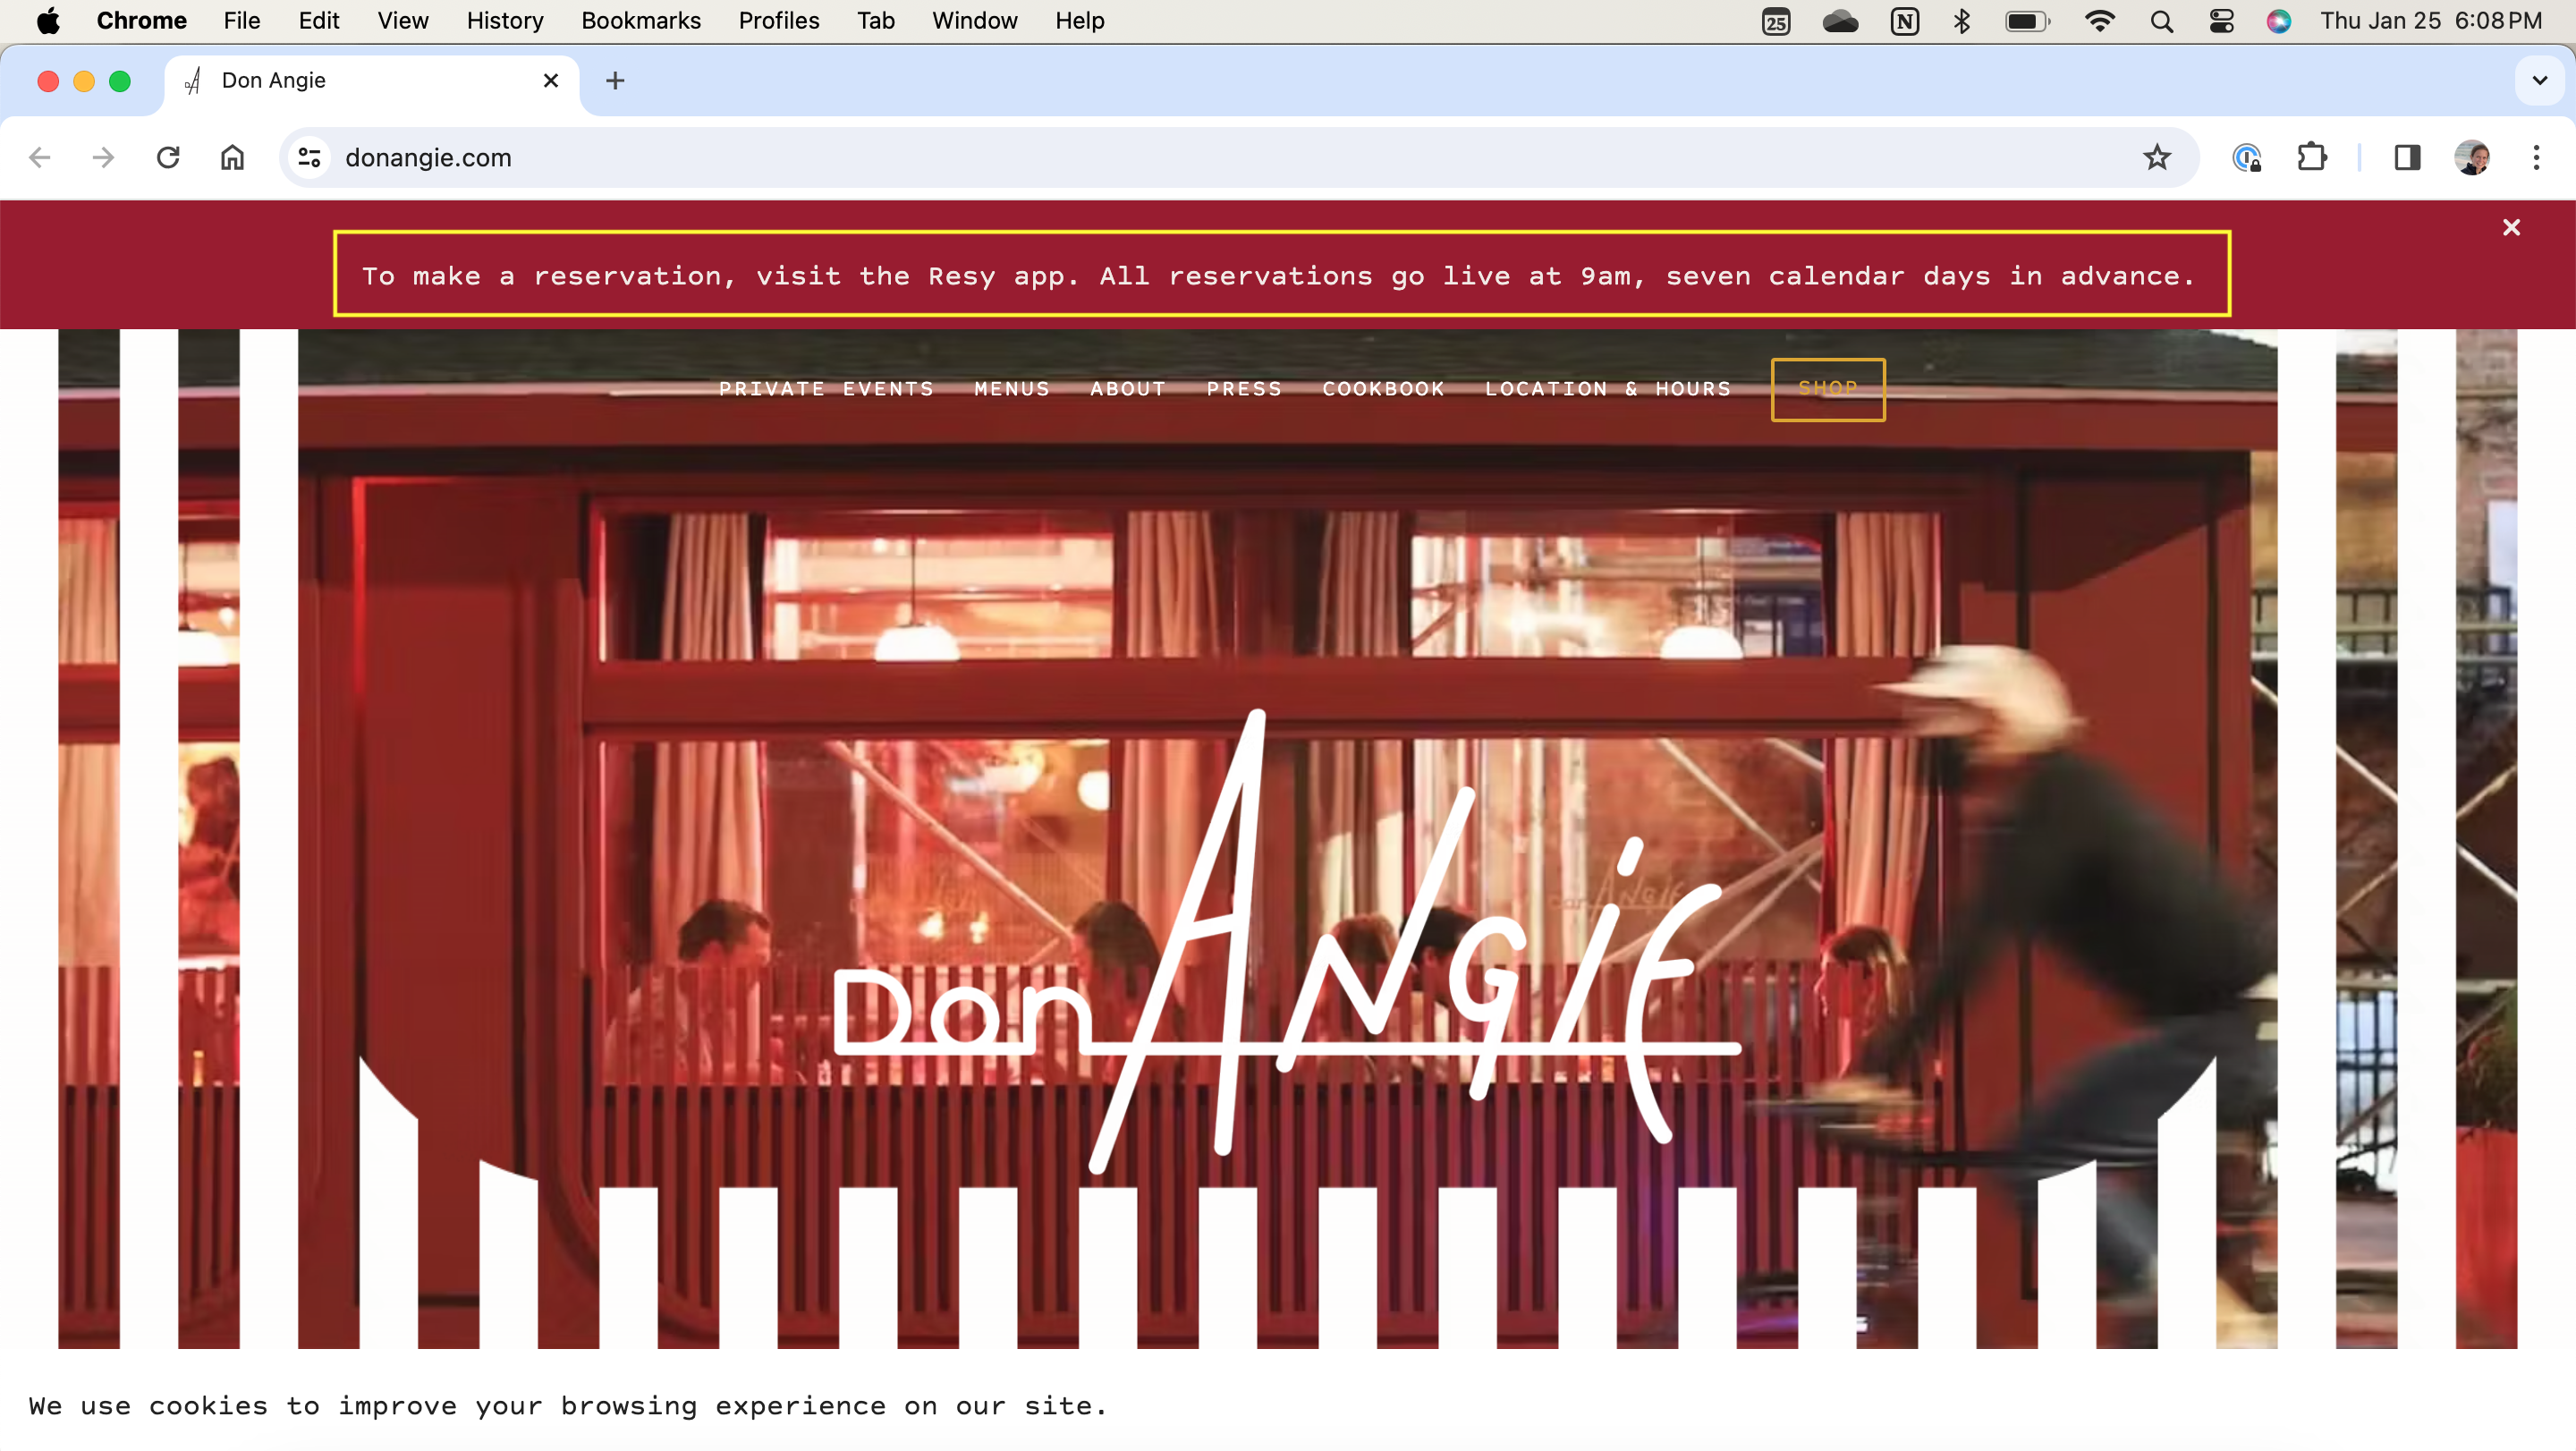Open the Private Events page
The image size is (2576, 1451).
click(x=826, y=389)
